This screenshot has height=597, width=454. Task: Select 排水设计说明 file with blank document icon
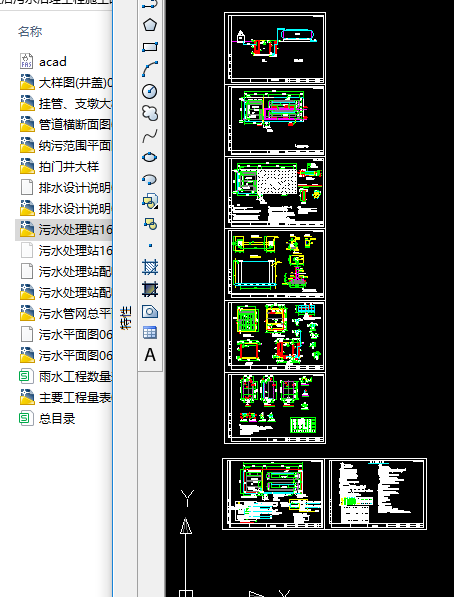(66, 187)
